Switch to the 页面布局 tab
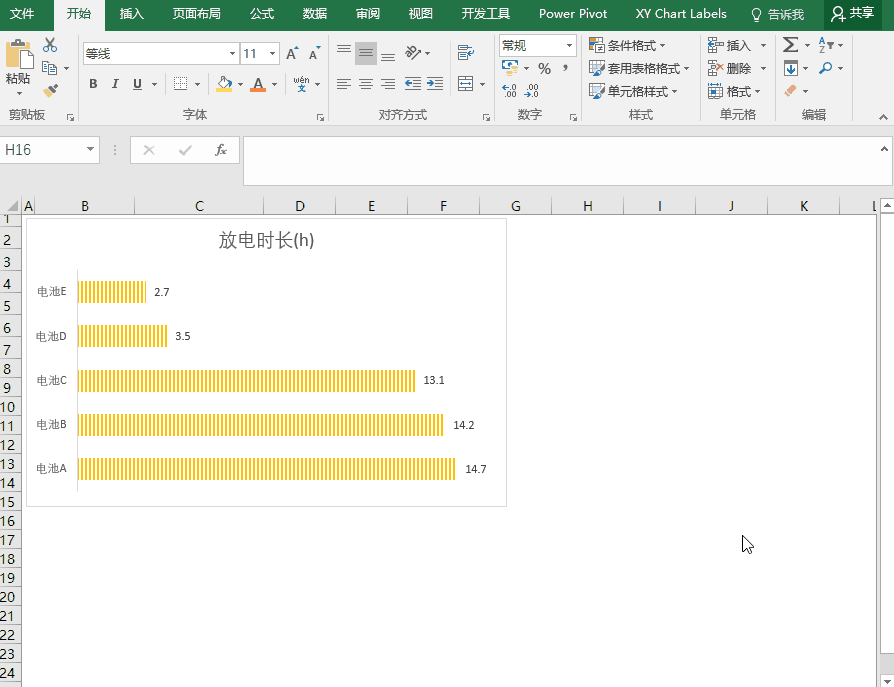Viewport: 894px width, 687px height. 197,14
